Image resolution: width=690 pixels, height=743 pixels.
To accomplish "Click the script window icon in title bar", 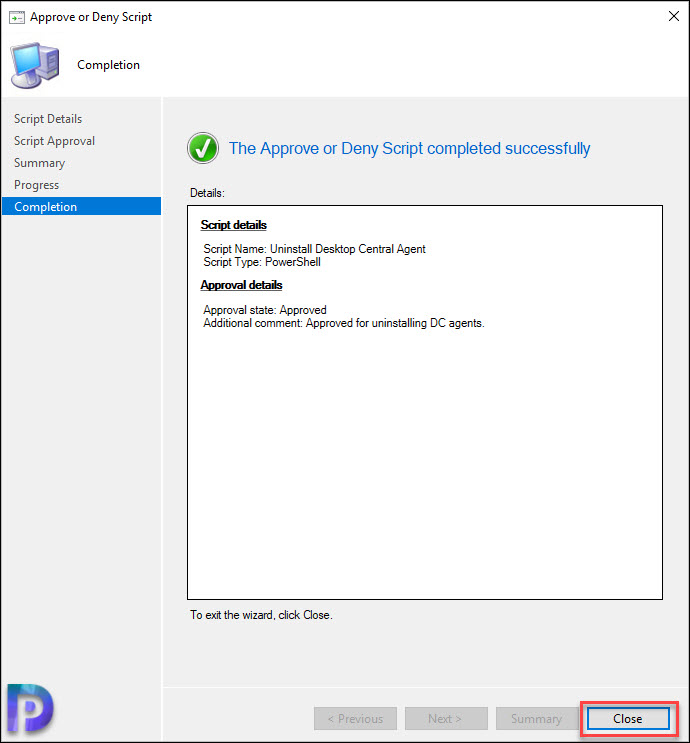I will pos(17,18).
